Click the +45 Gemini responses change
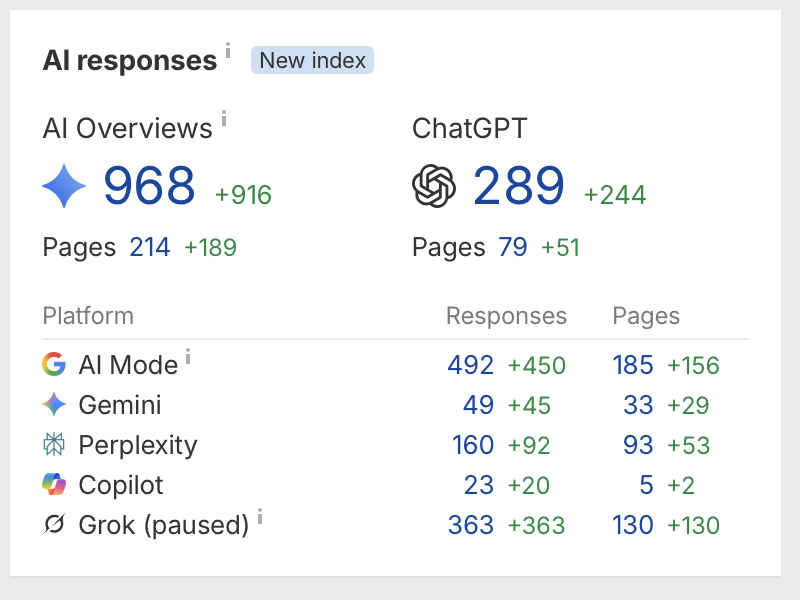 529,406
